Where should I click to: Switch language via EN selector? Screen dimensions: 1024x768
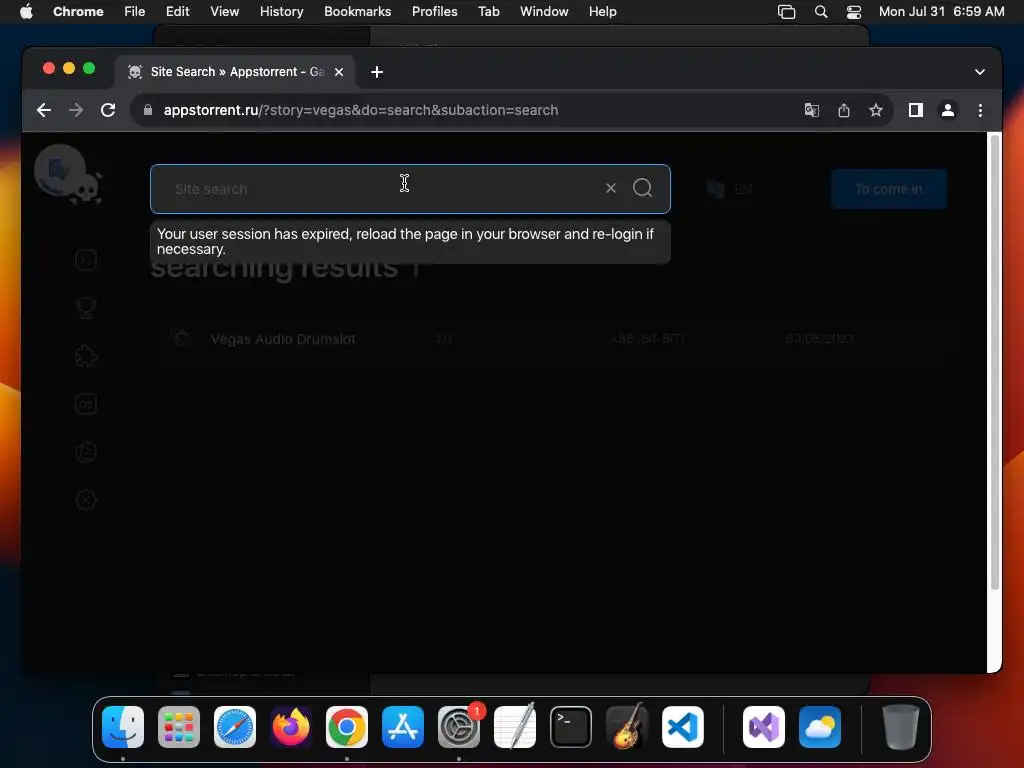[729, 189]
